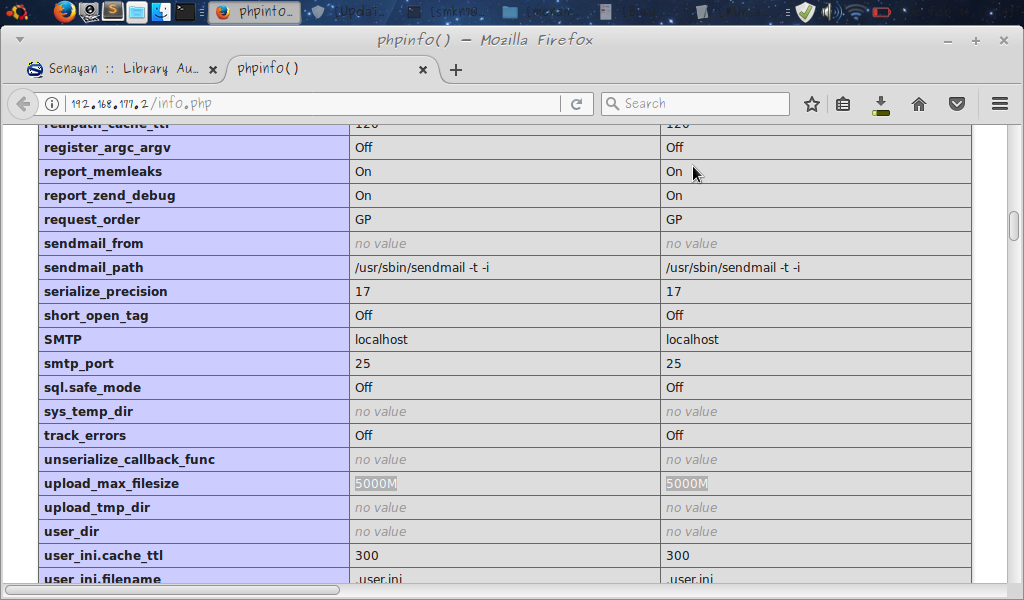Screen dimensions: 1024x600
Task: Click the back navigation button
Action: point(22,103)
